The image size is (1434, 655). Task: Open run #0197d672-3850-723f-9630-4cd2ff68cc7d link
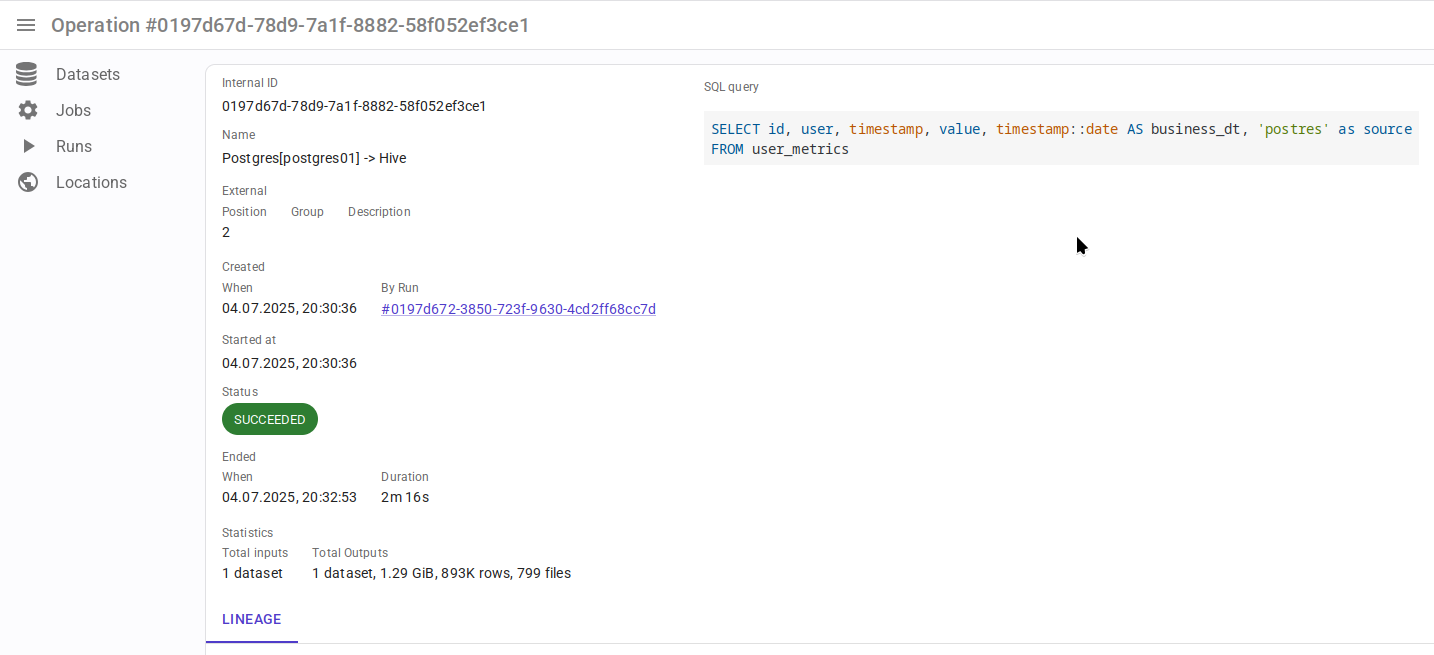(x=518, y=309)
